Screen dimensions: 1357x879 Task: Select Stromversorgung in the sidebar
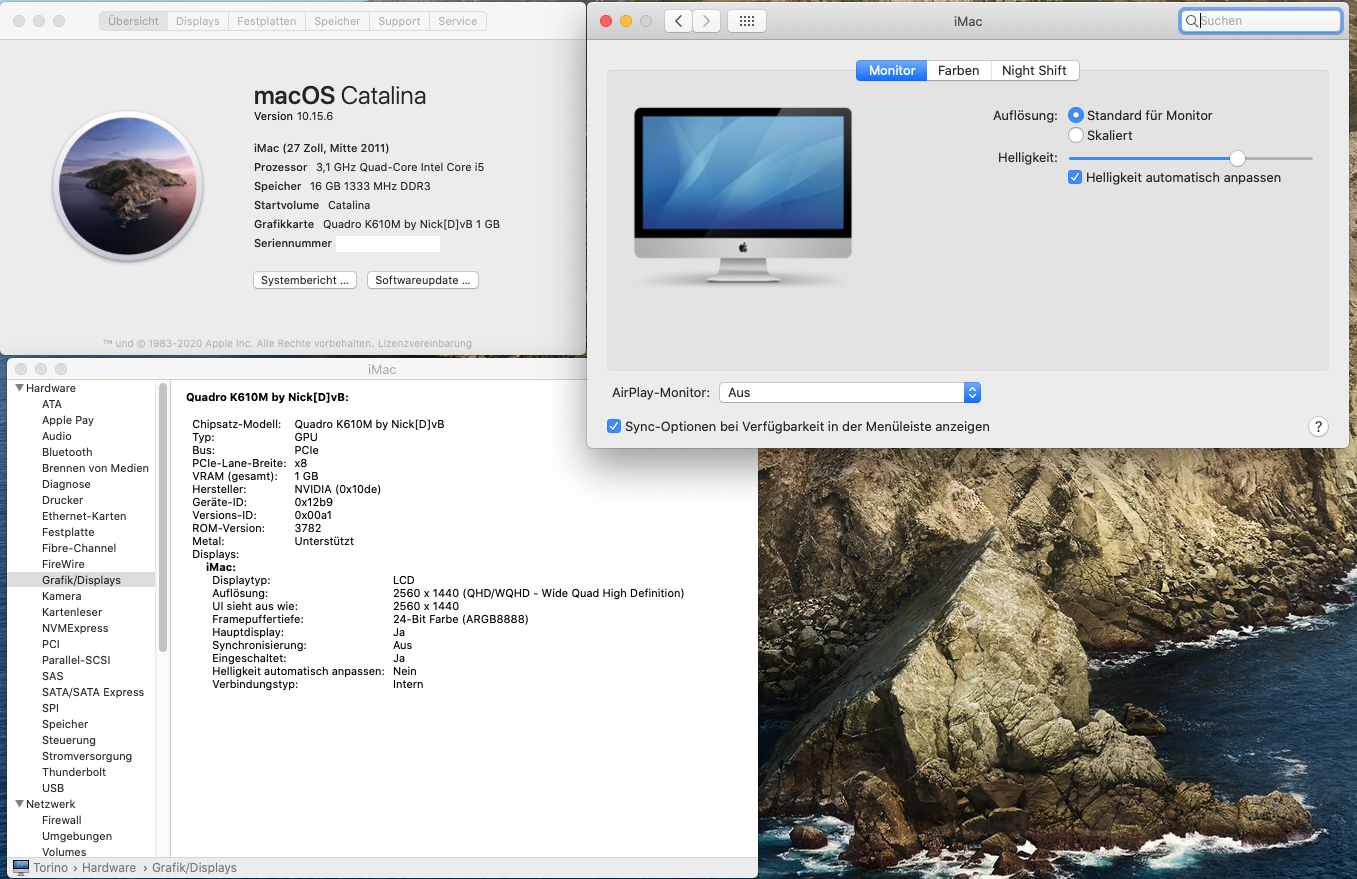(87, 756)
